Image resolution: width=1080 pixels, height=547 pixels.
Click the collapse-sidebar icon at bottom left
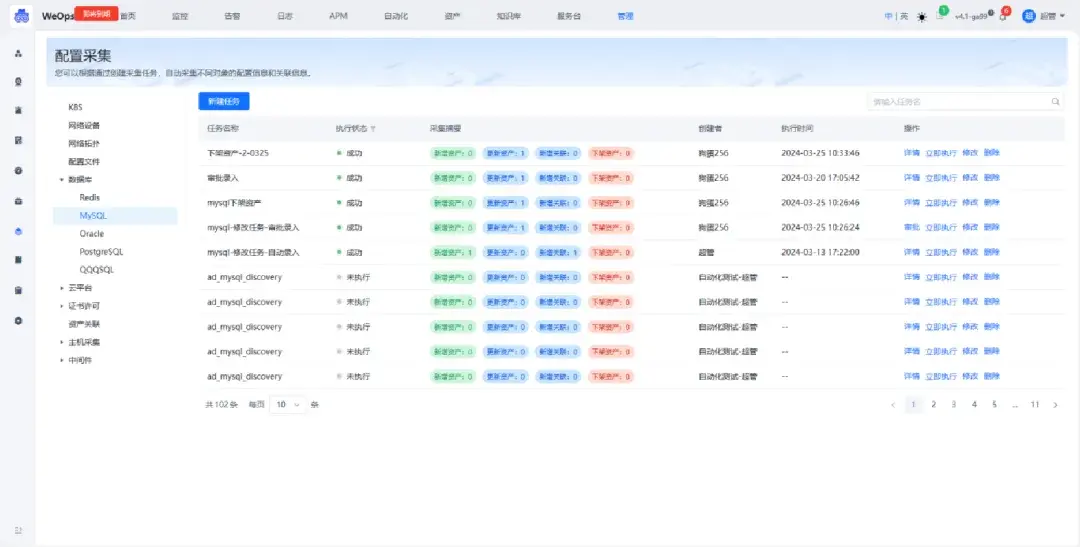[18, 530]
